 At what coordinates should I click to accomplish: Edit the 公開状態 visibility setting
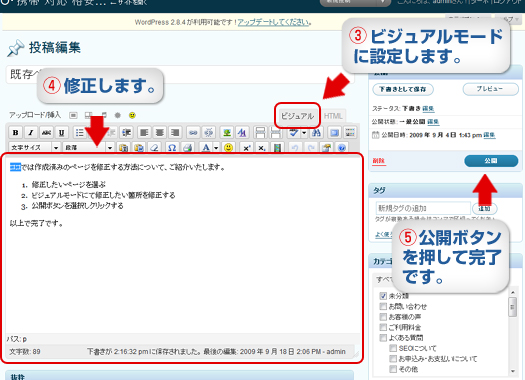(x=433, y=122)
